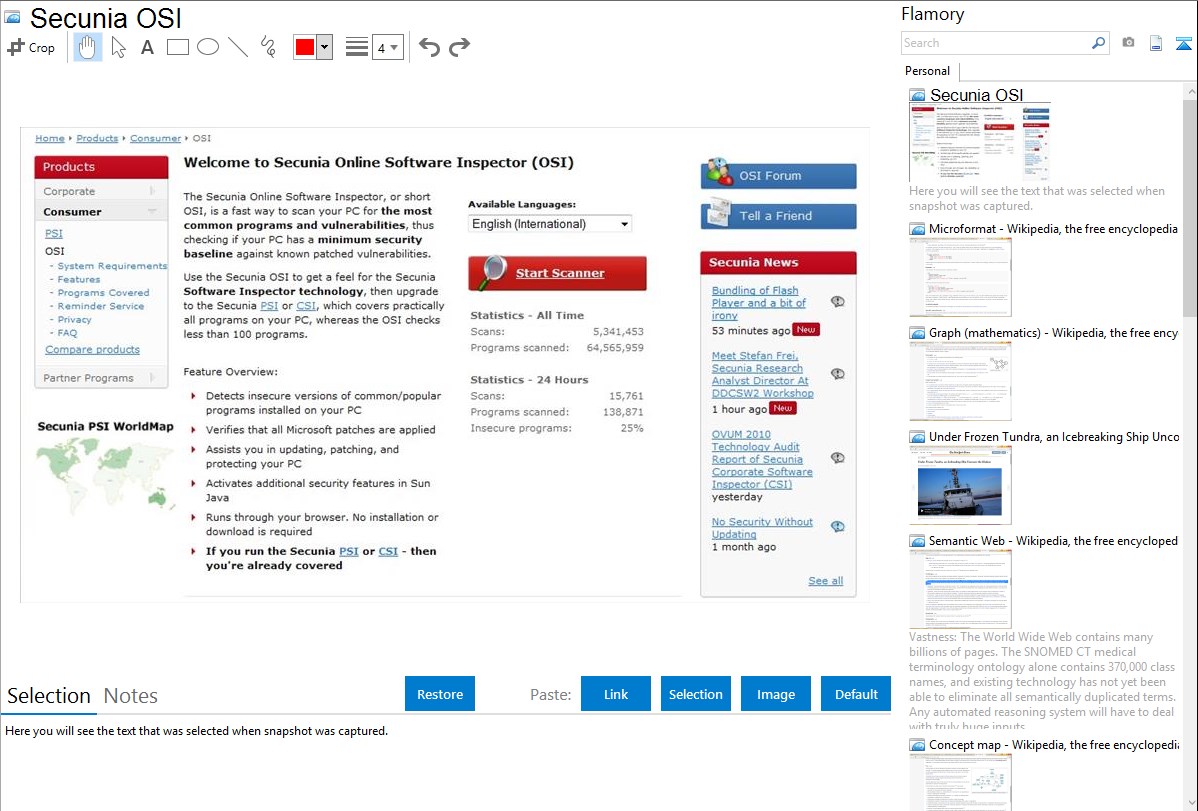Paste as Selection
The image size is (1198, 811).
coord(695,694)
